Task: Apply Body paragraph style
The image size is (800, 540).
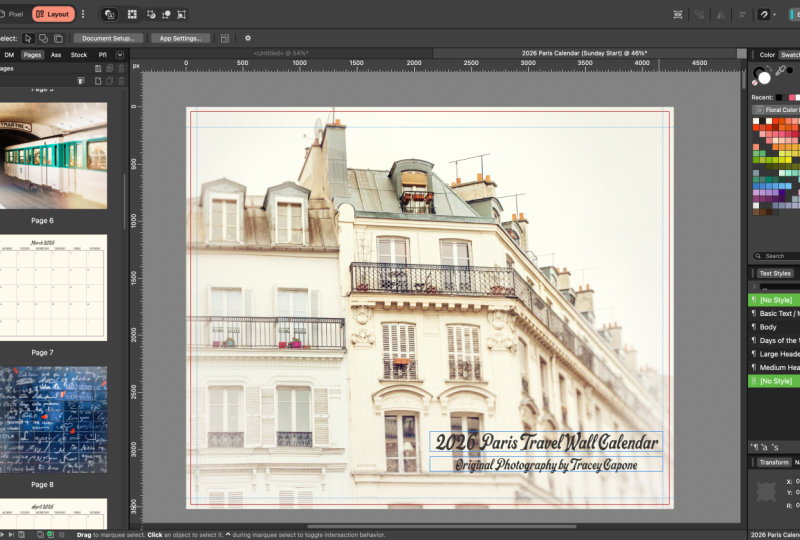Action: (774, 327)
